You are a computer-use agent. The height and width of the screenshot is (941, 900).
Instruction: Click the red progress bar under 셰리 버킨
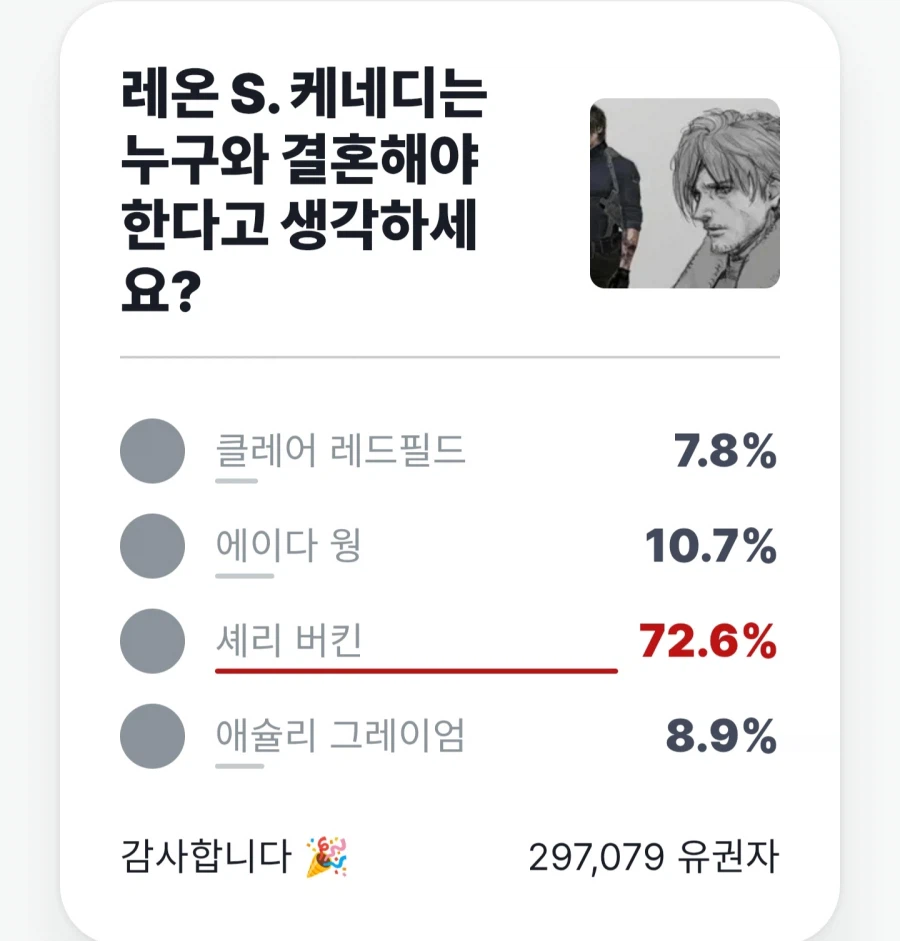point(416,671)
